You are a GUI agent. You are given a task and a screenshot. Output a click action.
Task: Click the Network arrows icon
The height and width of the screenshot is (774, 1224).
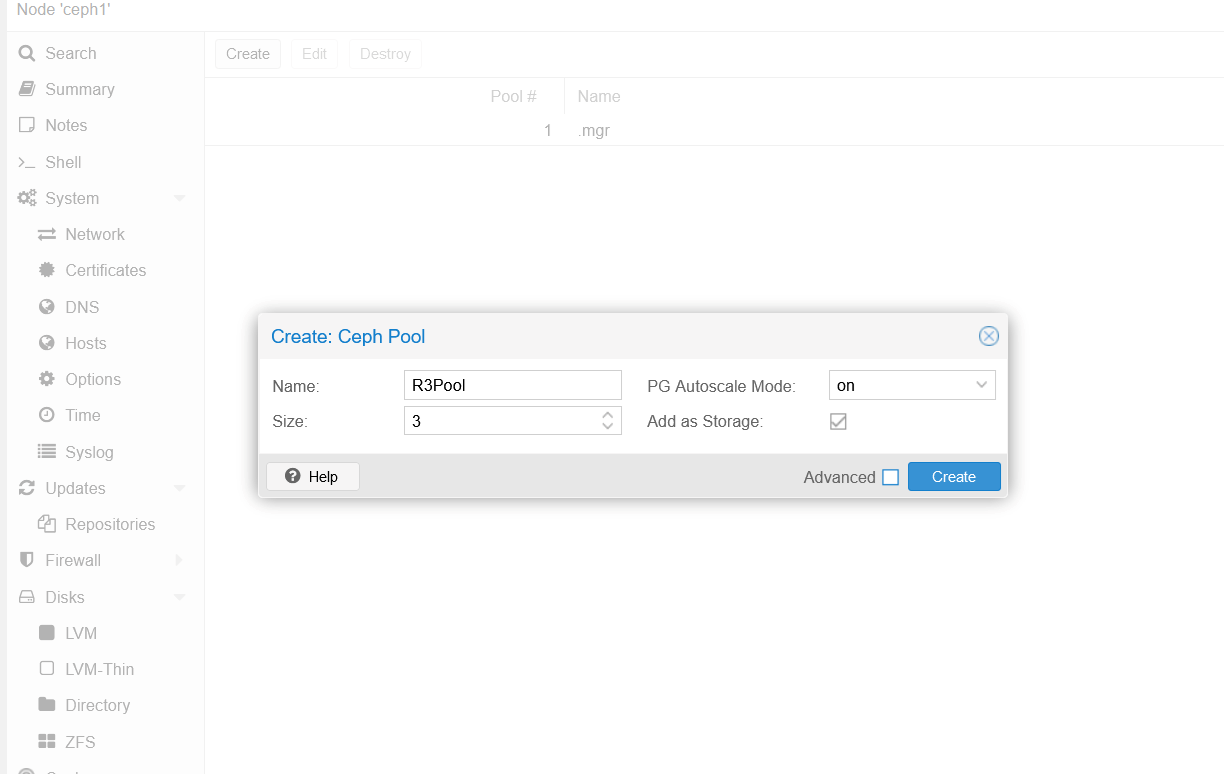tap(47, 235)
